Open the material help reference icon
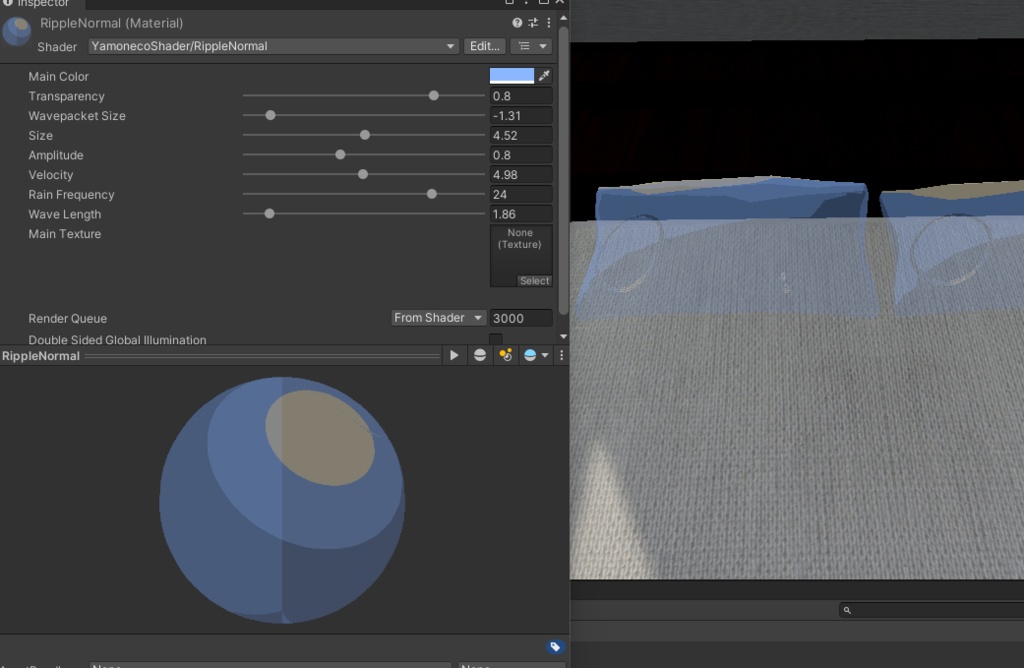The width and height of the screenshot is (1024, 668). click(517, 23)
